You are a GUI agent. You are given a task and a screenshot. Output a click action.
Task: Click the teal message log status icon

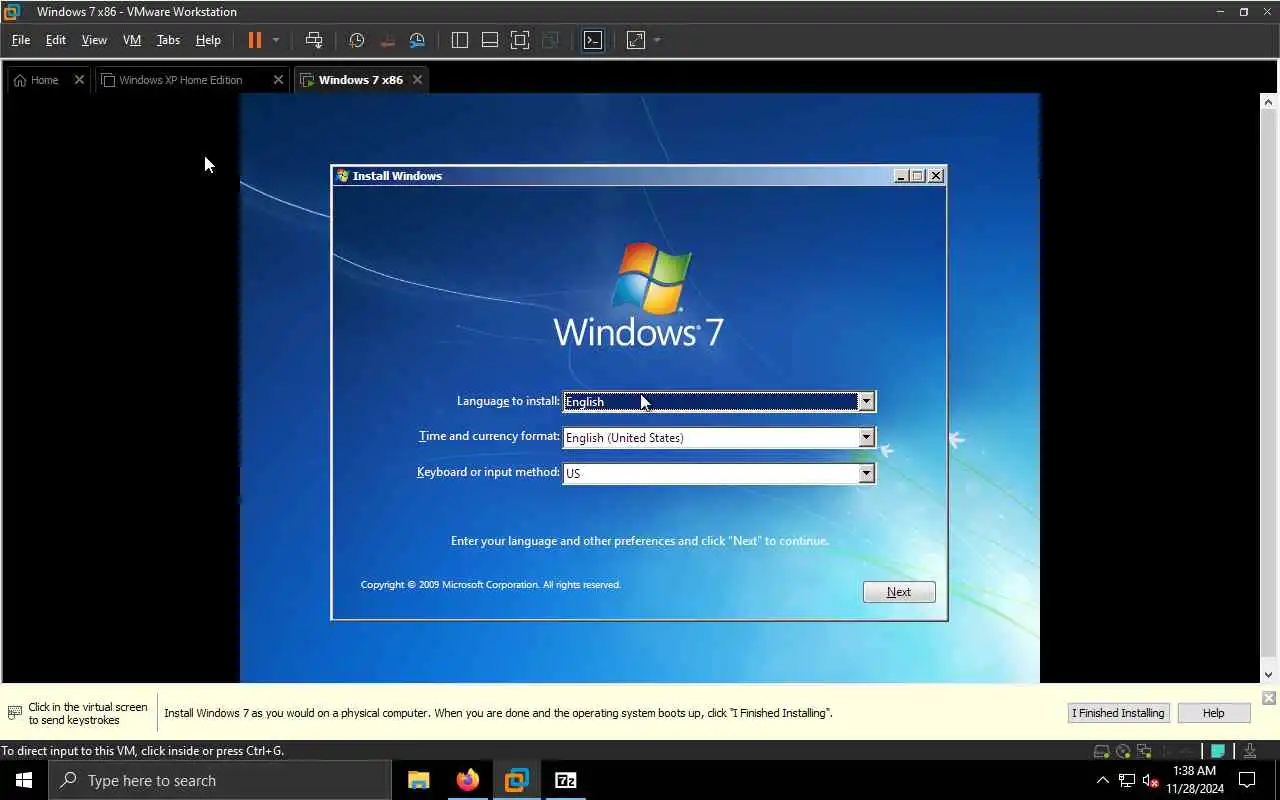point(1218,751)
